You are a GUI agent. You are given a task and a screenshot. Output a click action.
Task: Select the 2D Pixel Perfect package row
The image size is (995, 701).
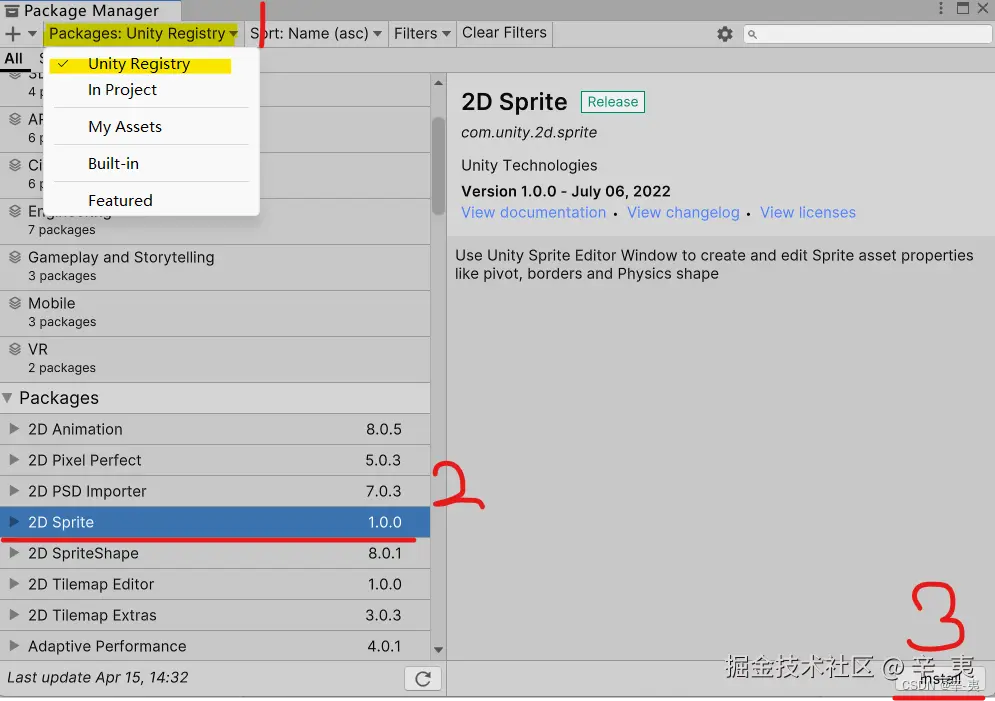(215, 461)
